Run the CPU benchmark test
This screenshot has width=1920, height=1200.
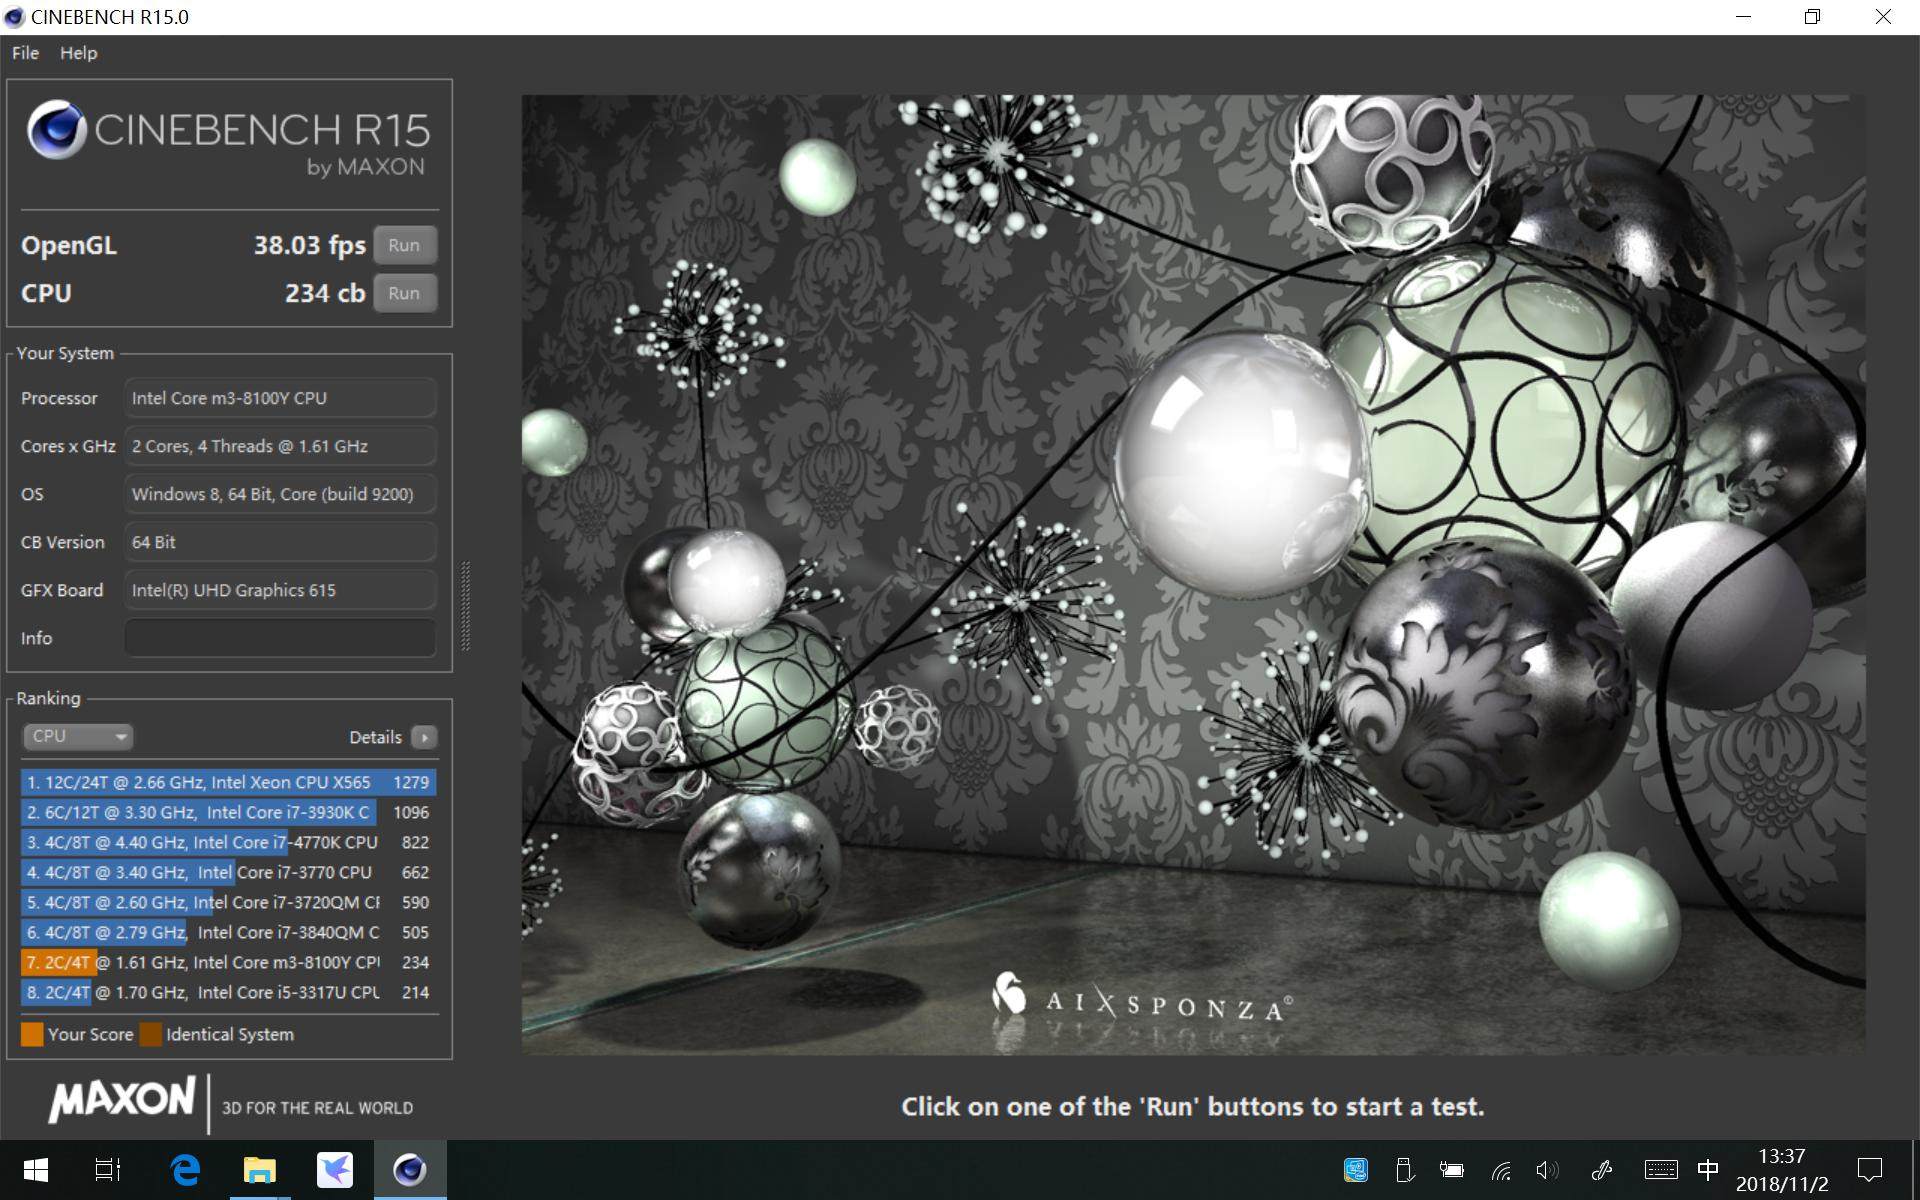[x=404, y=293]
